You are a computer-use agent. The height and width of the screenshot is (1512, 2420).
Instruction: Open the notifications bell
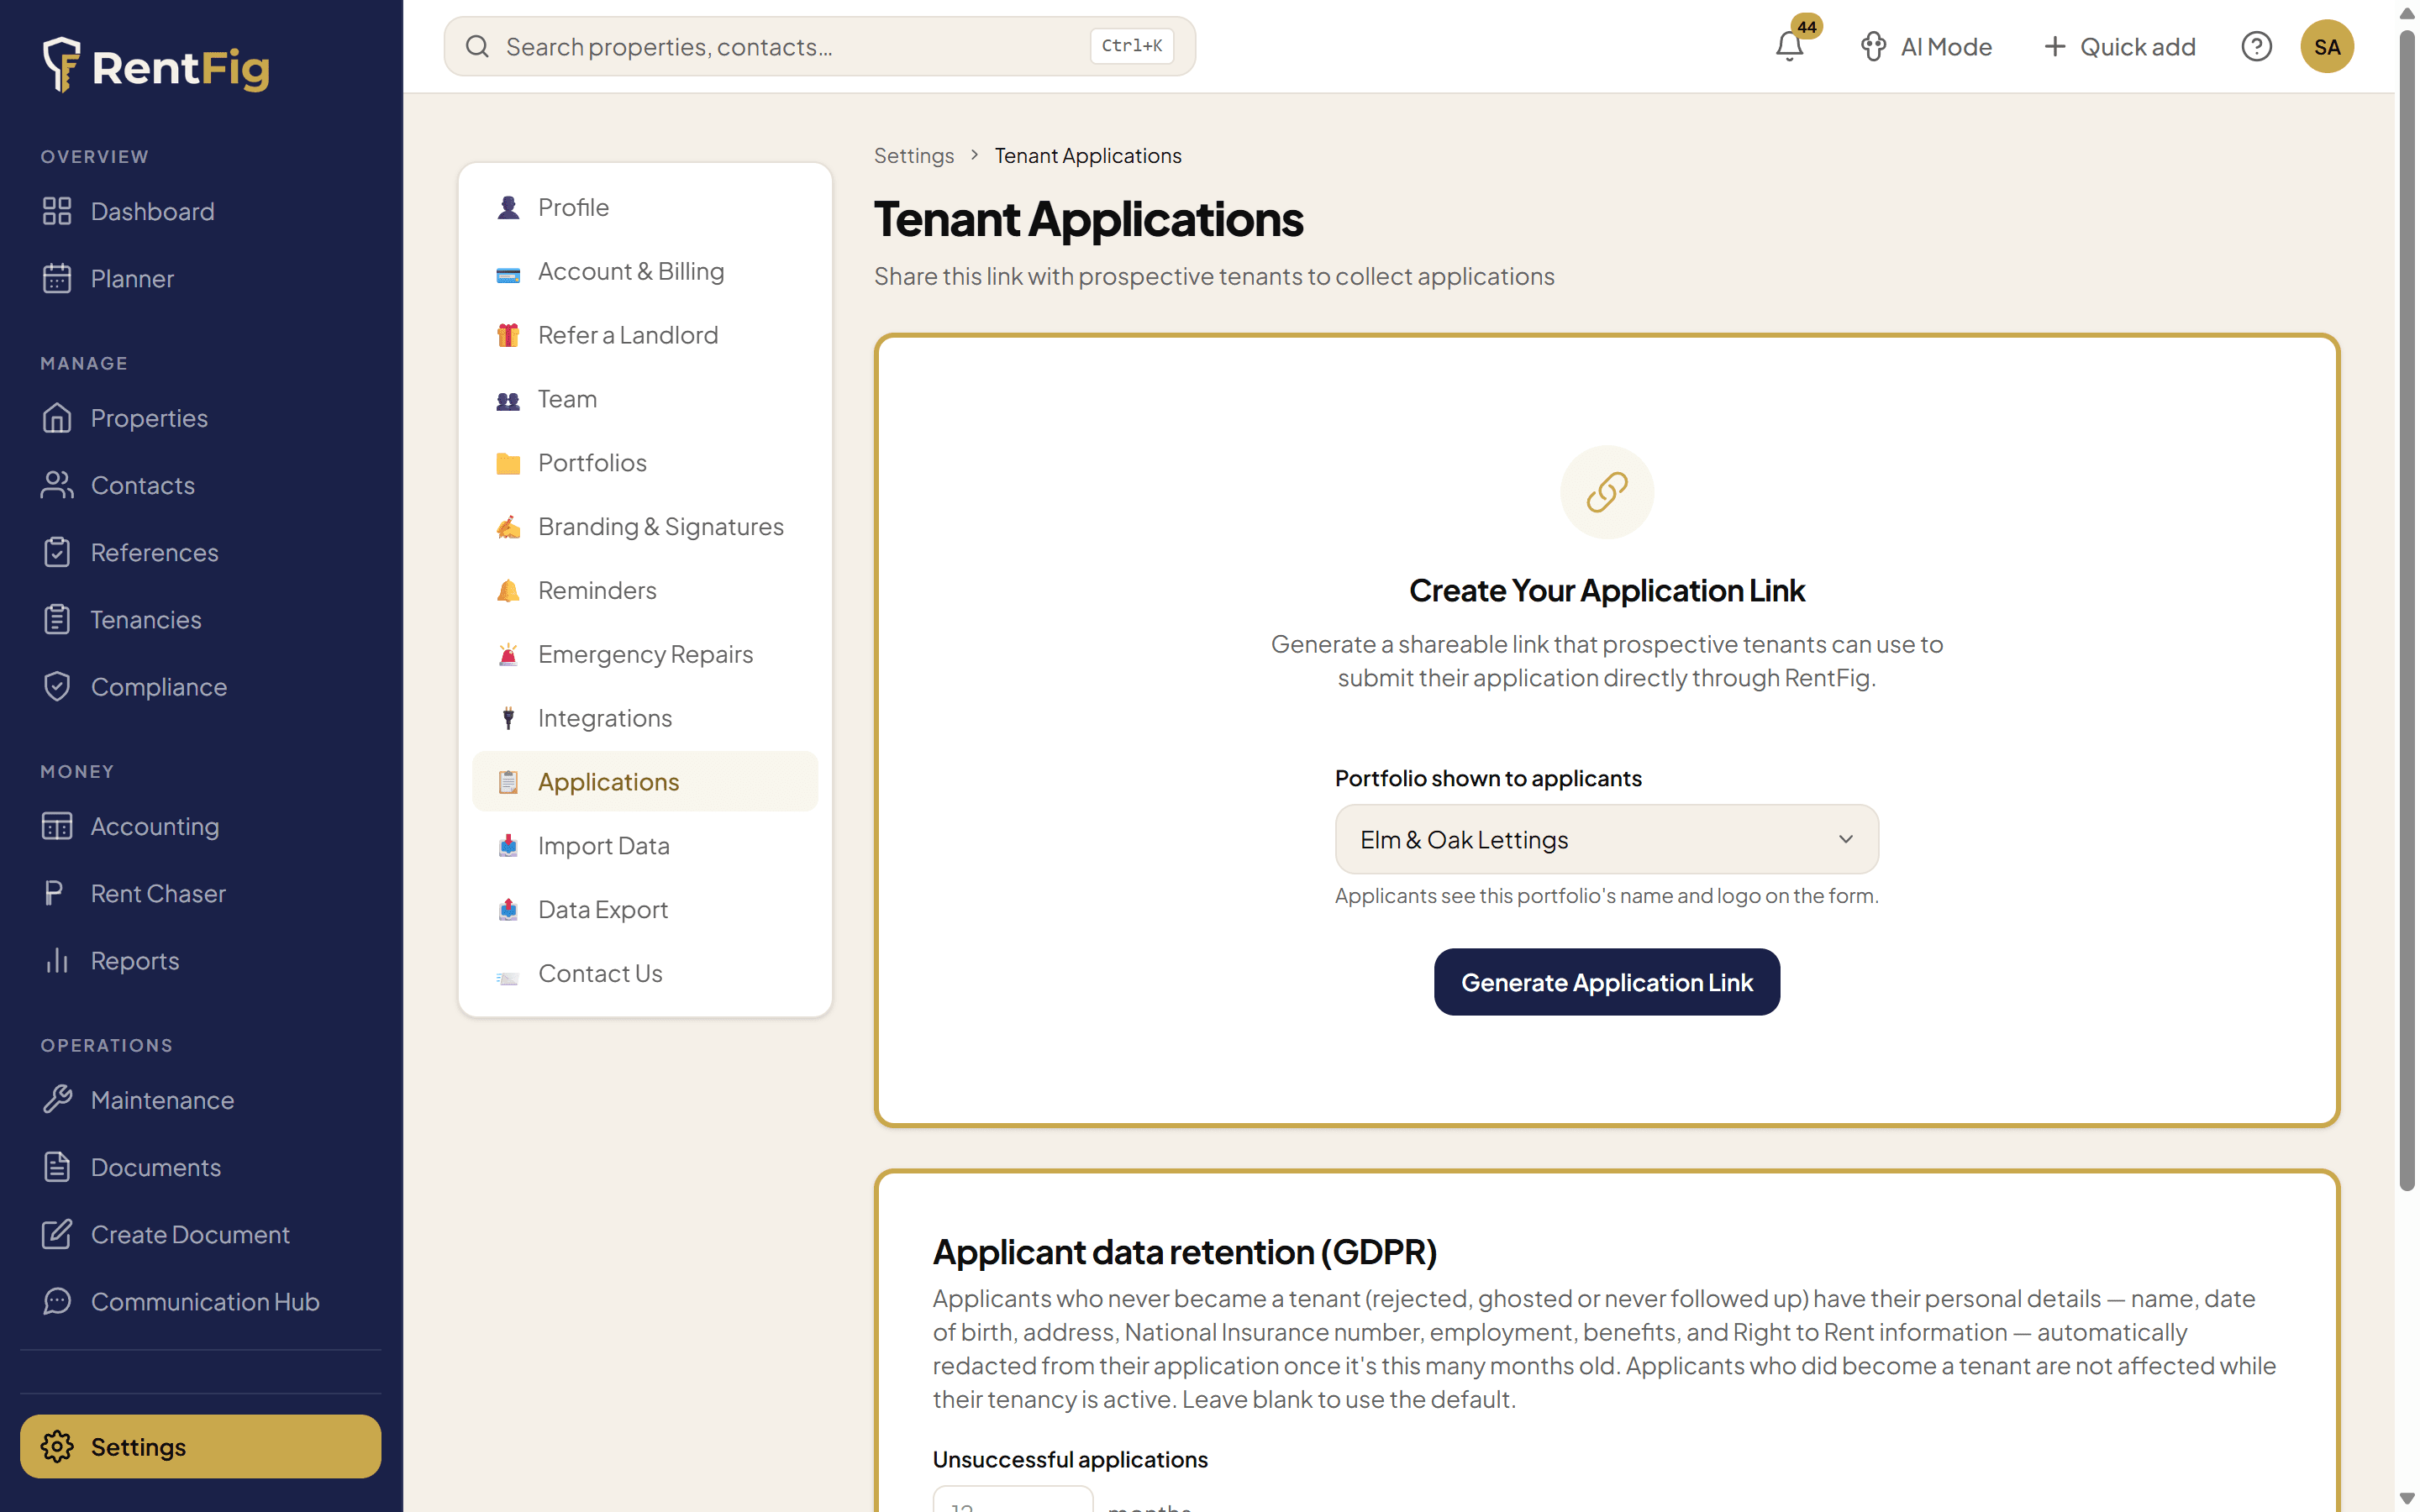coord(1789,46)
